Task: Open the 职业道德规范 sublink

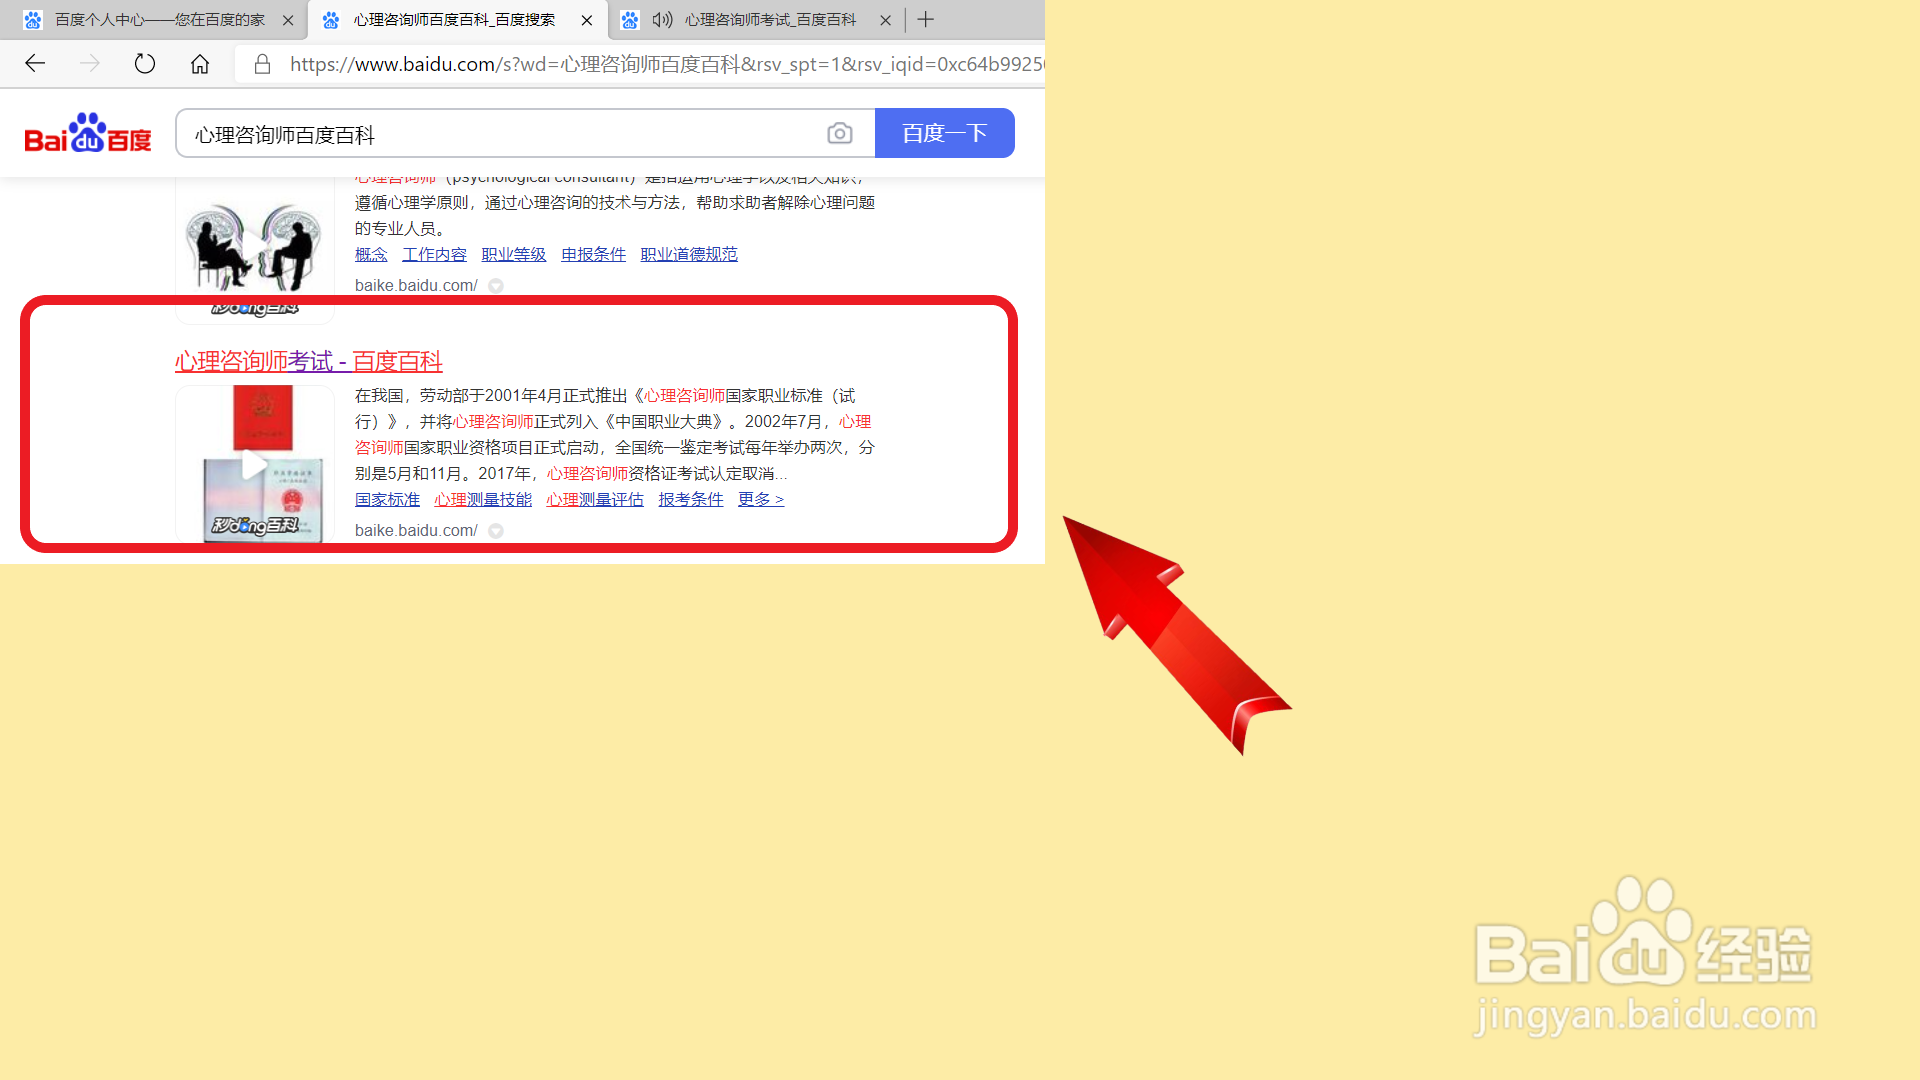Action: click(689, 254)
